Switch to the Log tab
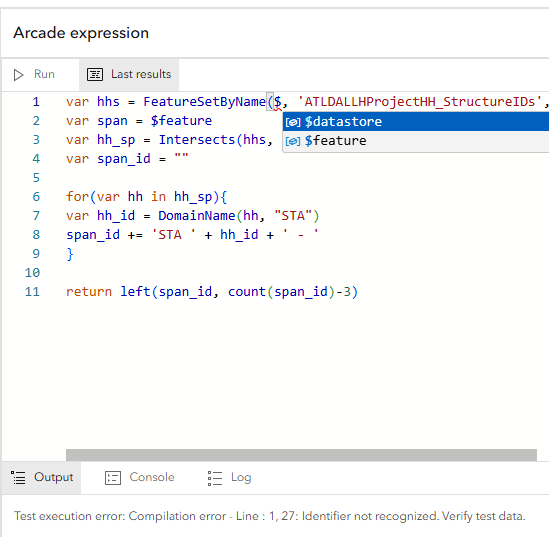Image resolution: width=549 pixels, height=537 pixels. [x=229, y=477]
